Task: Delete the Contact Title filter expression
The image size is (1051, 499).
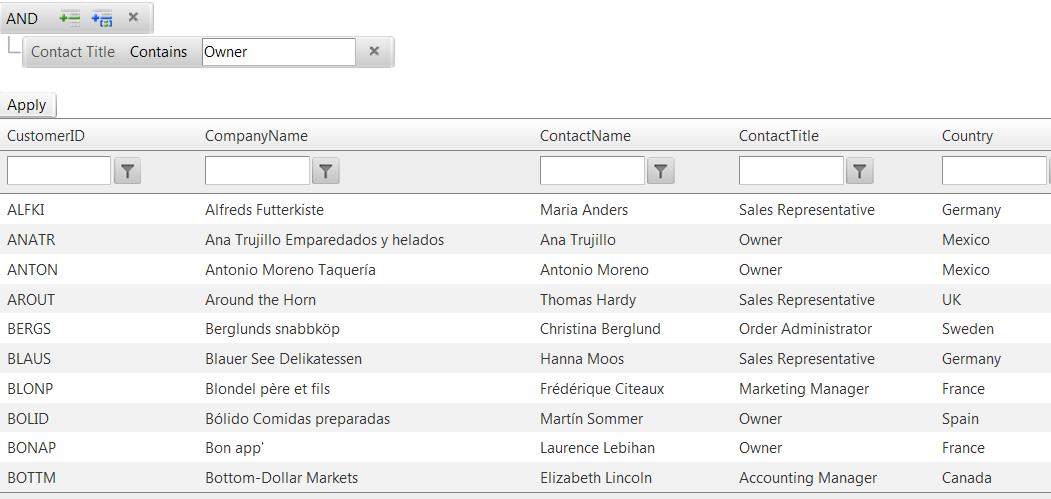Action: (374, 51)
